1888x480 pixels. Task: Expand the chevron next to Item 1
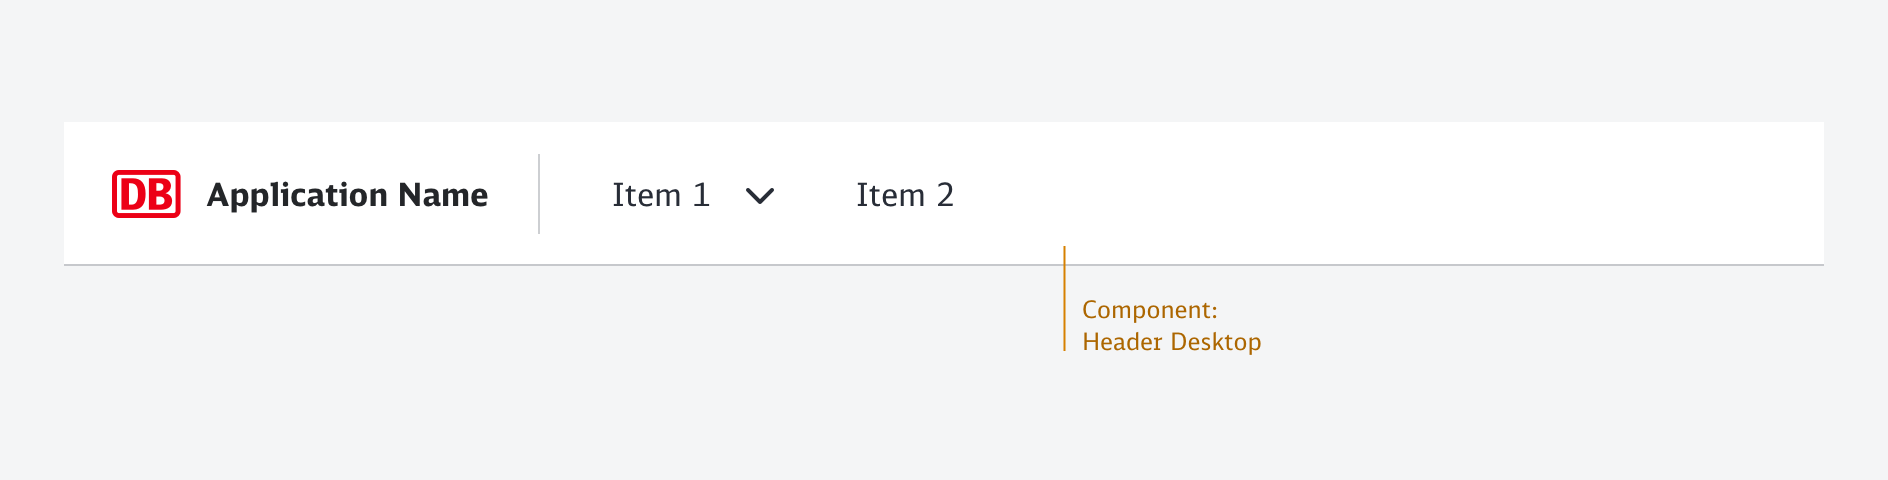click(x=760, y=196)
